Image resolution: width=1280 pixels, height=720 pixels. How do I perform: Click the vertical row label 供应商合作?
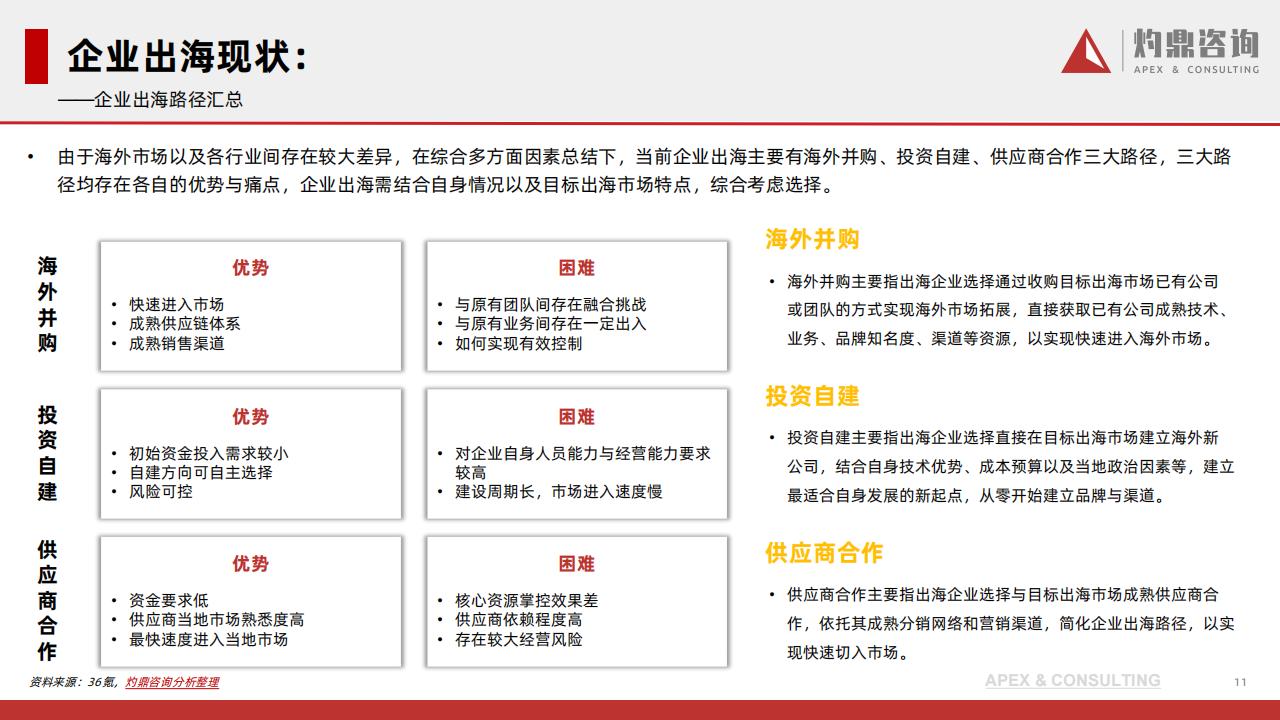[x=47, y=600]
